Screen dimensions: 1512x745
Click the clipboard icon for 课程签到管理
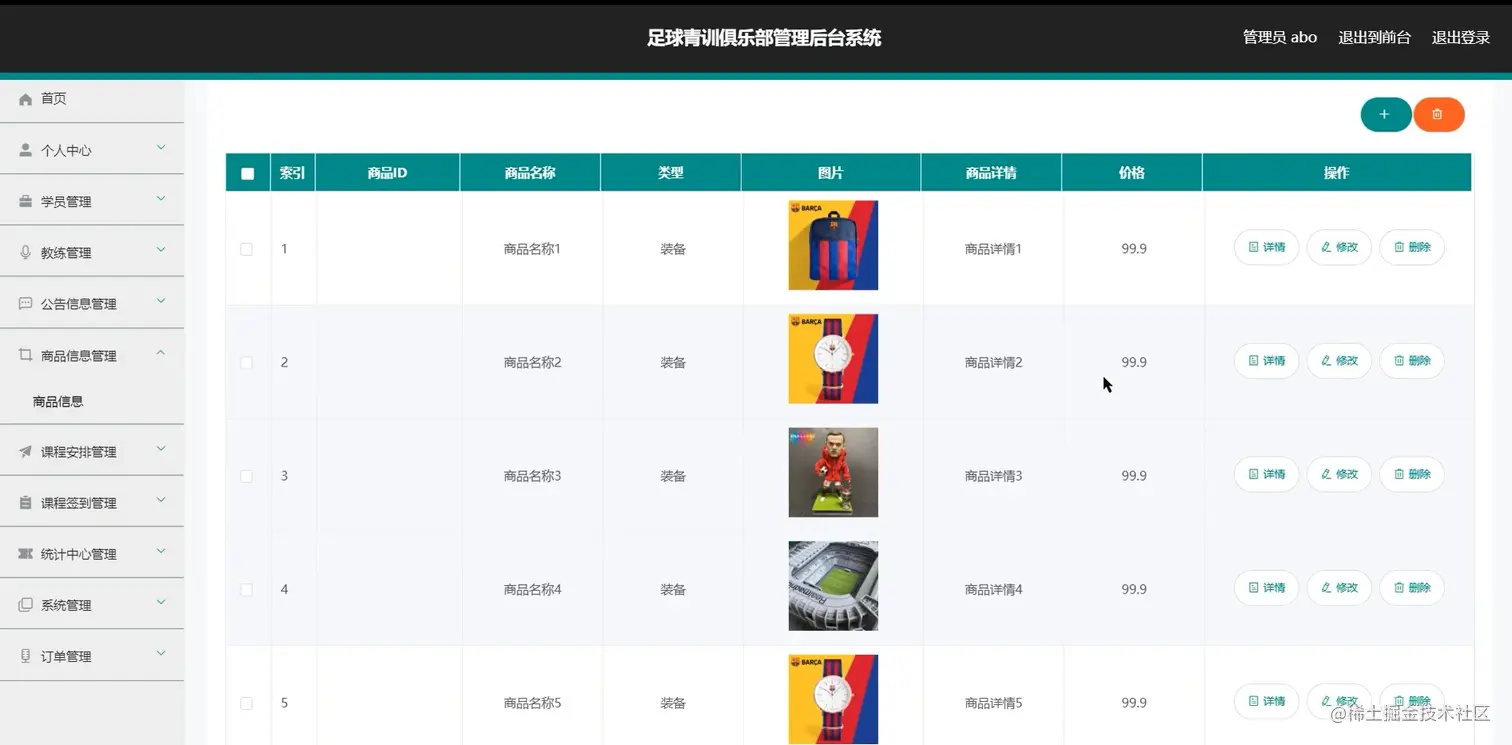click(26, 502)
